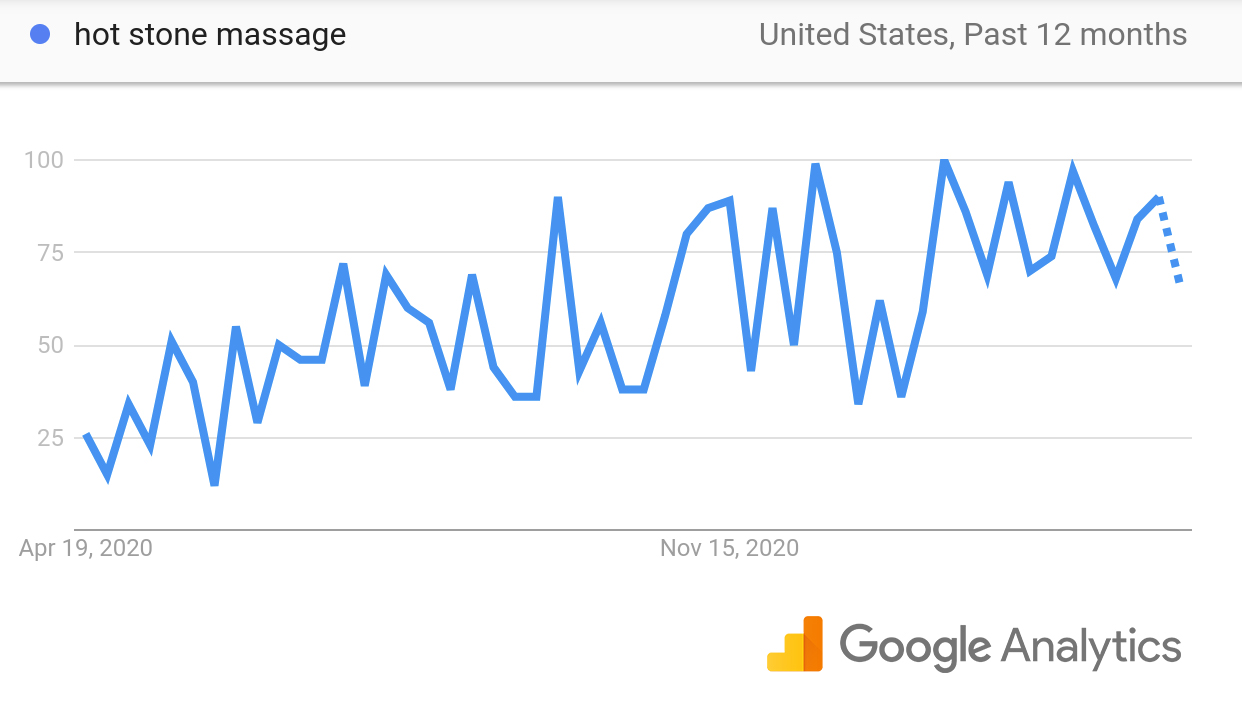Click the 100 y-axis value label

tap(44, 160)
